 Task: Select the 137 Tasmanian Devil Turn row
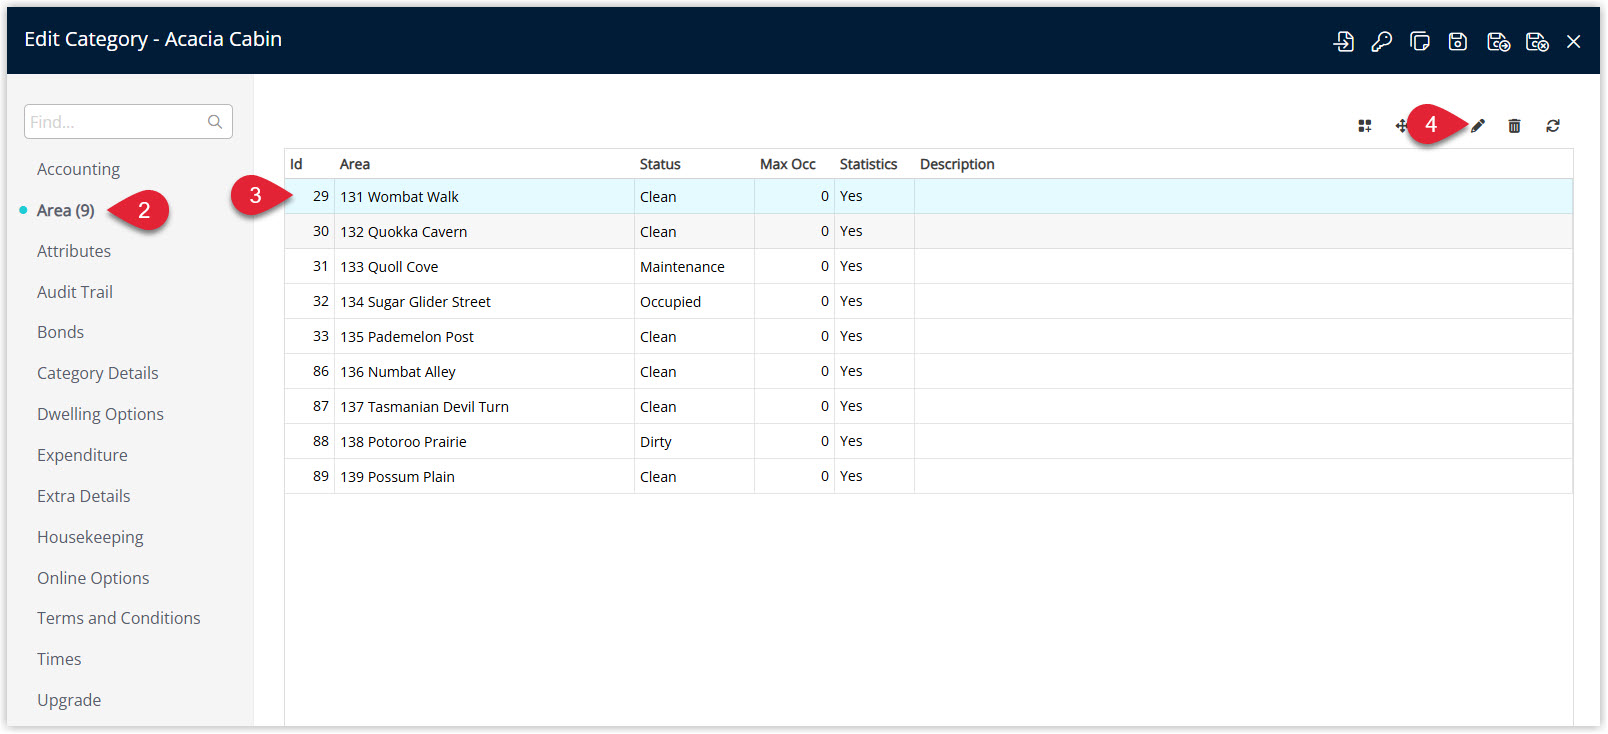pos(928,406)
